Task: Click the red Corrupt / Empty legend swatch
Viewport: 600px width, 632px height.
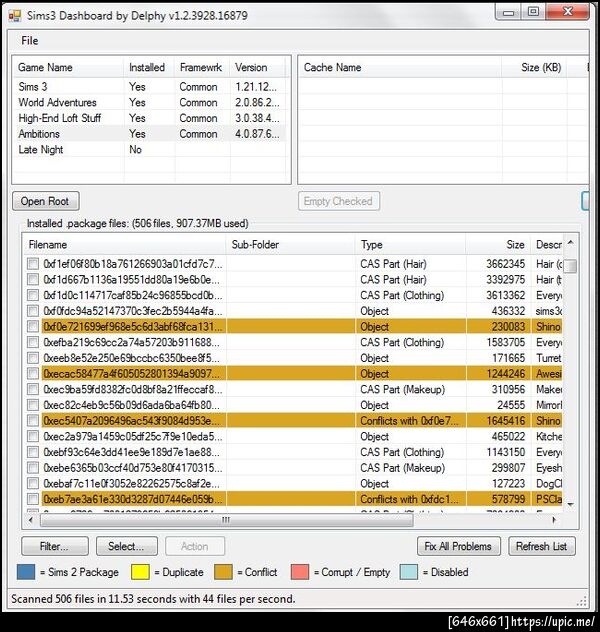Action: click(300, 572)
